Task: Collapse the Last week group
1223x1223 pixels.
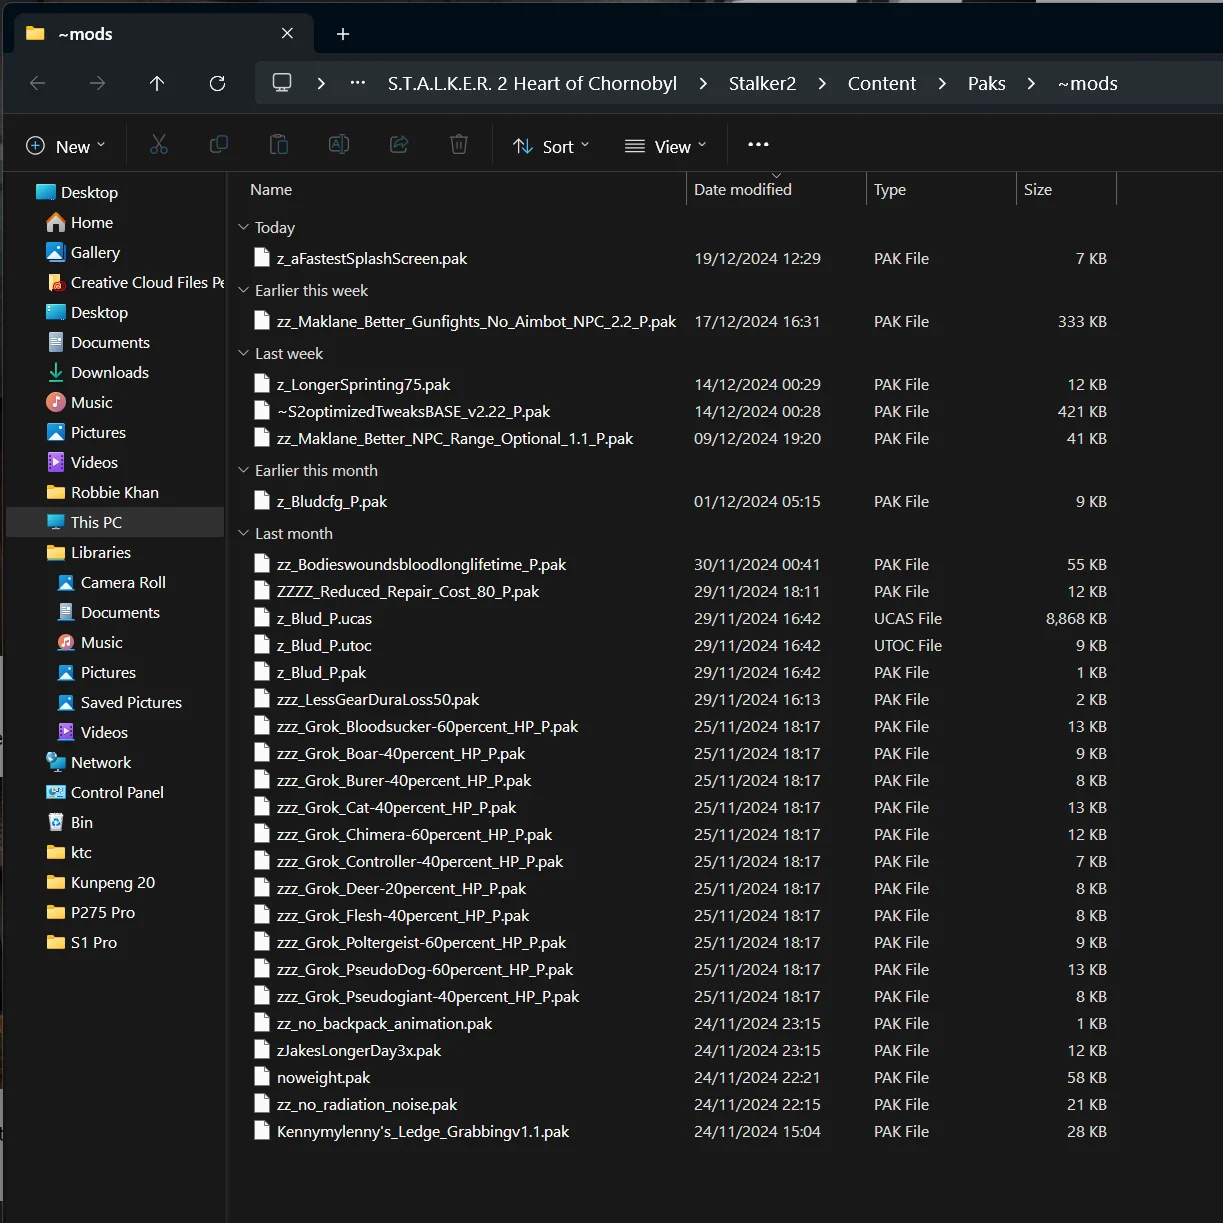Action: [x=243, y=353]
